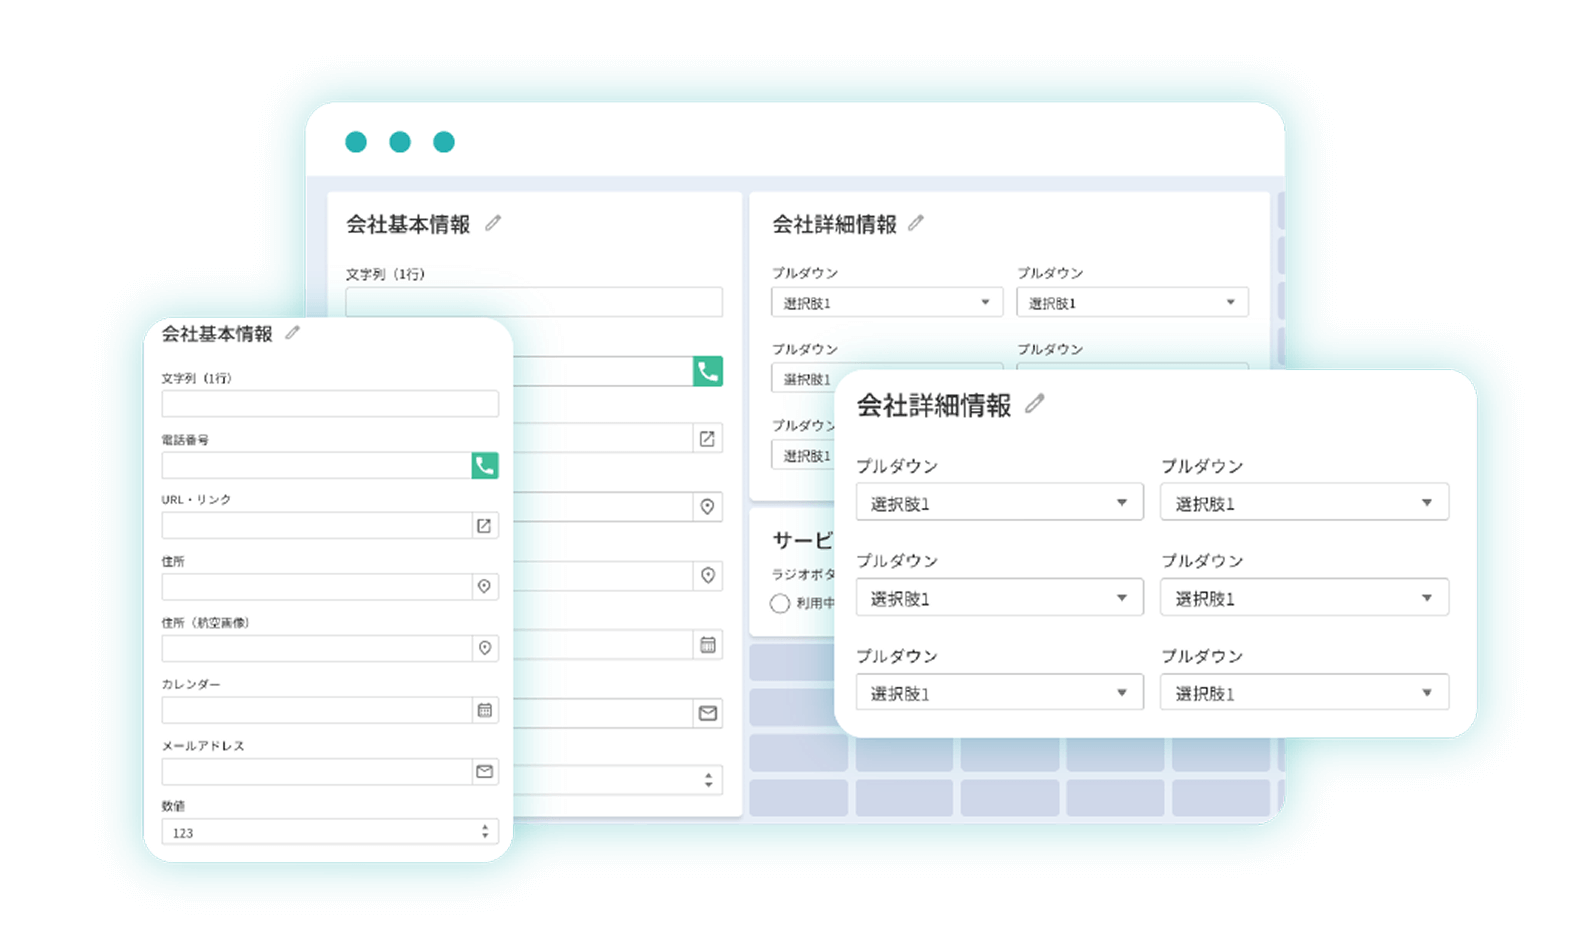Image resolution: width=1595 pixels, height=926 pixels.
Task: Click the メールアドレス text field
Action: click(316, 771)
